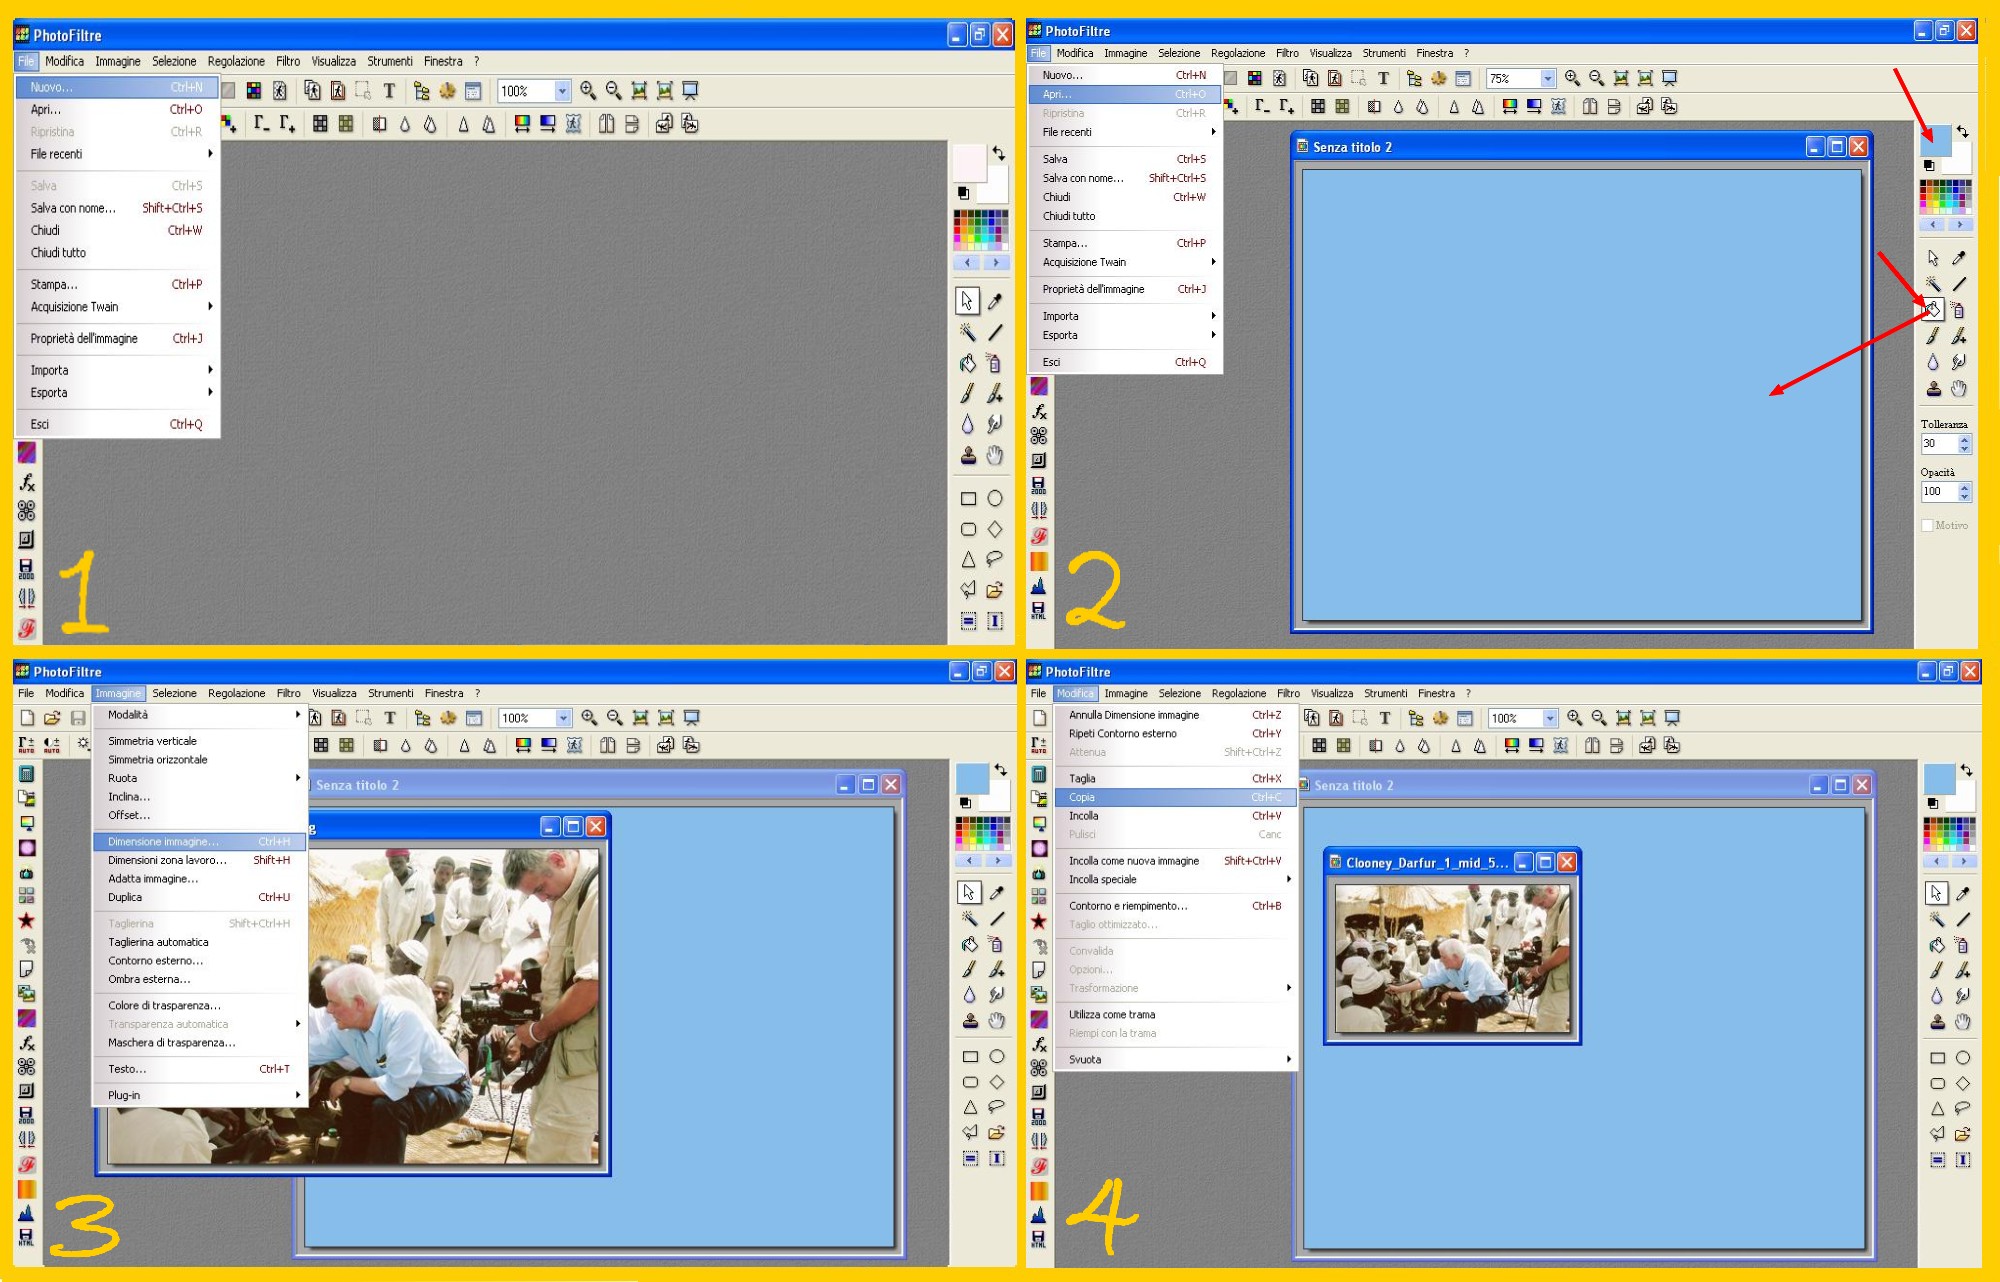Choose the Magic Wand tool in screenshot 4
The height and width of the screenshot is (1282, 2000).
coord(1937,919)
